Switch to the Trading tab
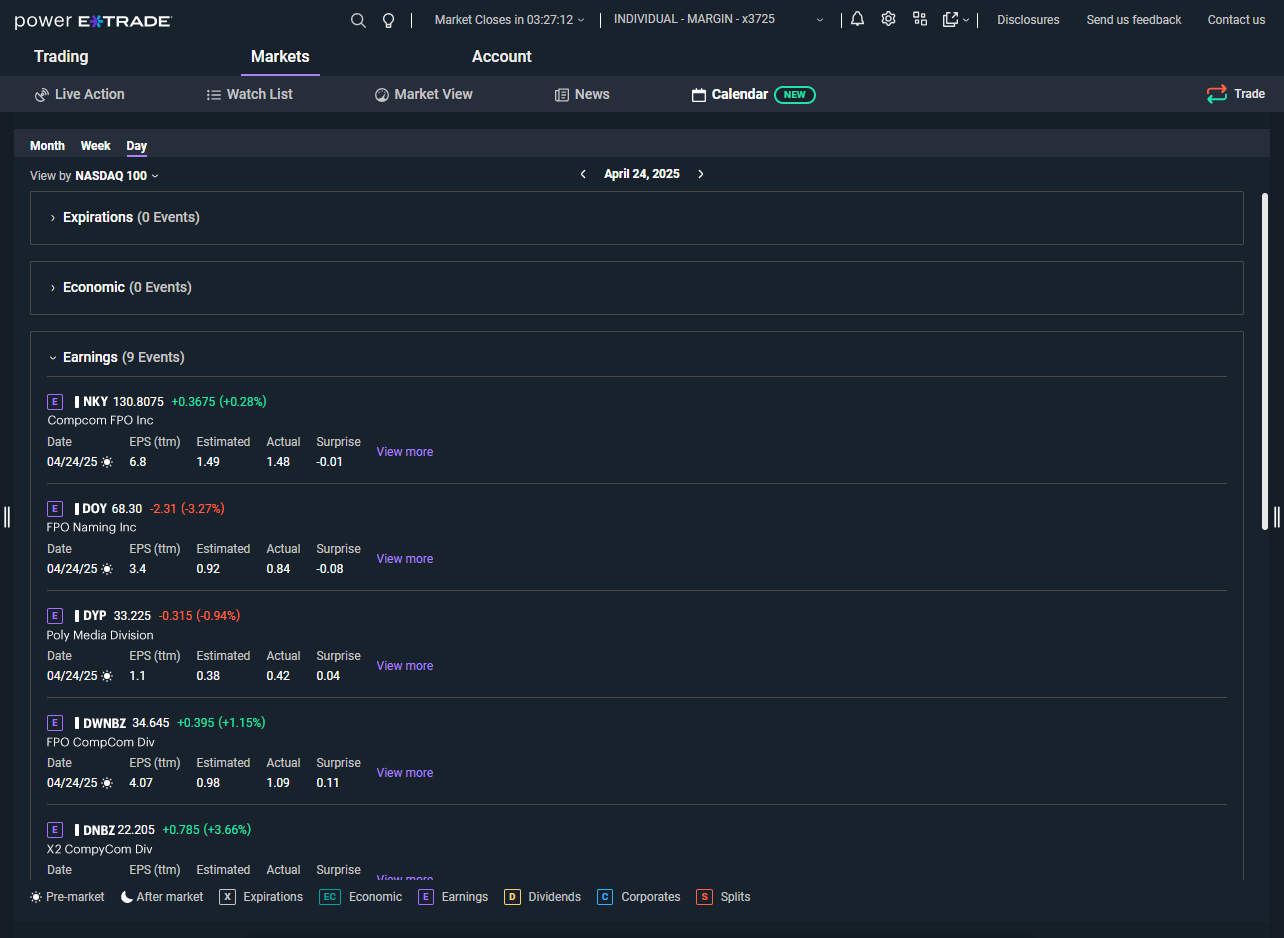This screenshot has width=1284, height=938. tap(61, 57)
